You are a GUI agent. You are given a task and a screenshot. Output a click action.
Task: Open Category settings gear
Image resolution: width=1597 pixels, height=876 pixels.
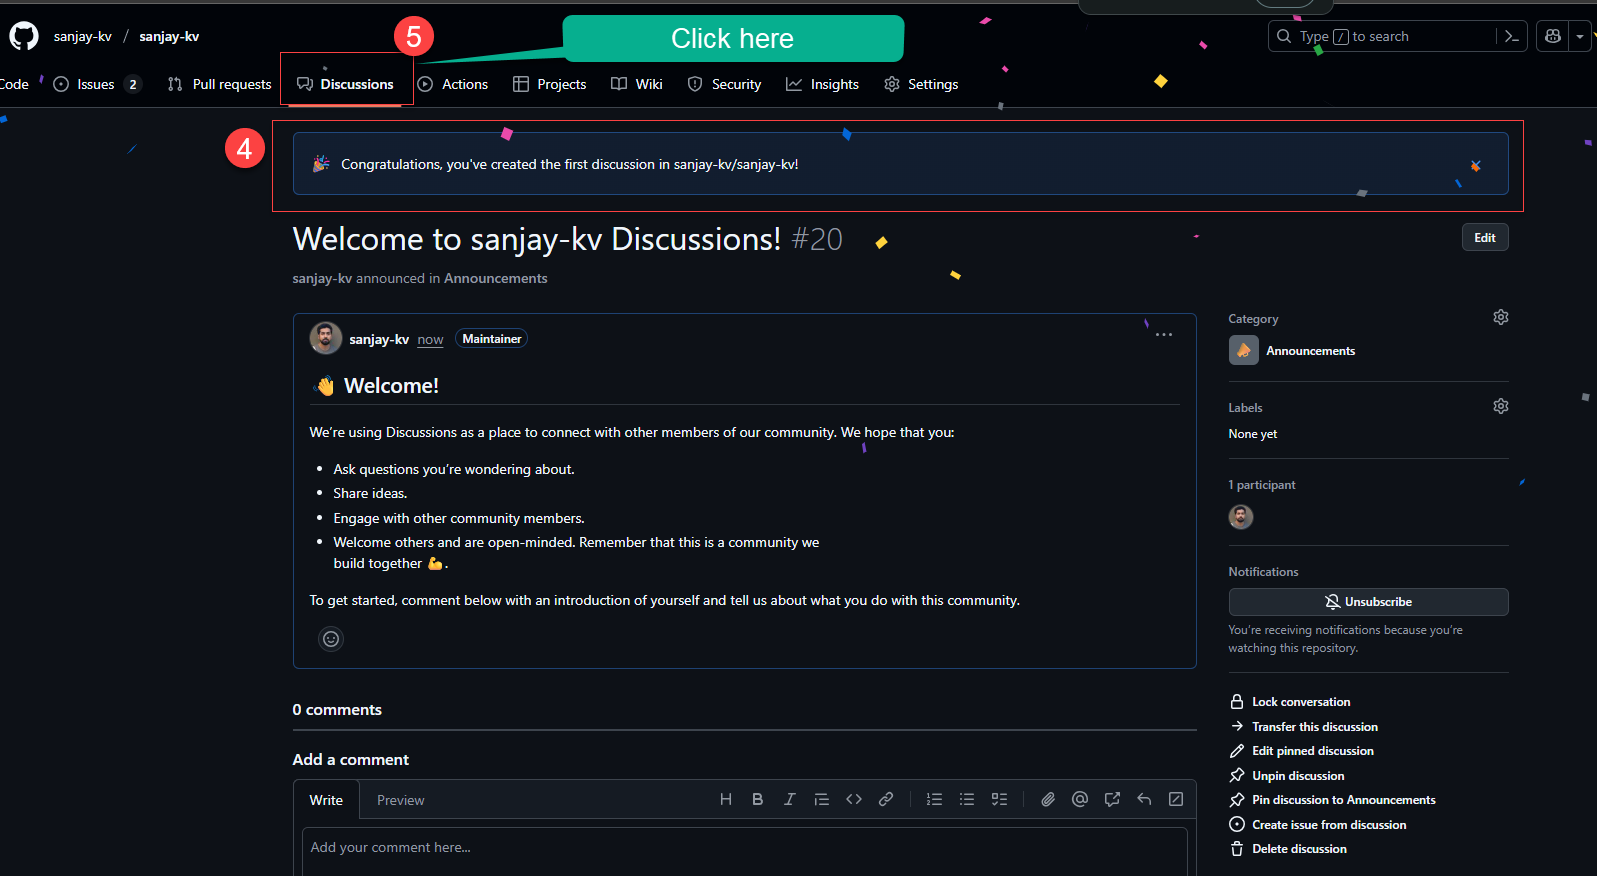click(1501, 317)
